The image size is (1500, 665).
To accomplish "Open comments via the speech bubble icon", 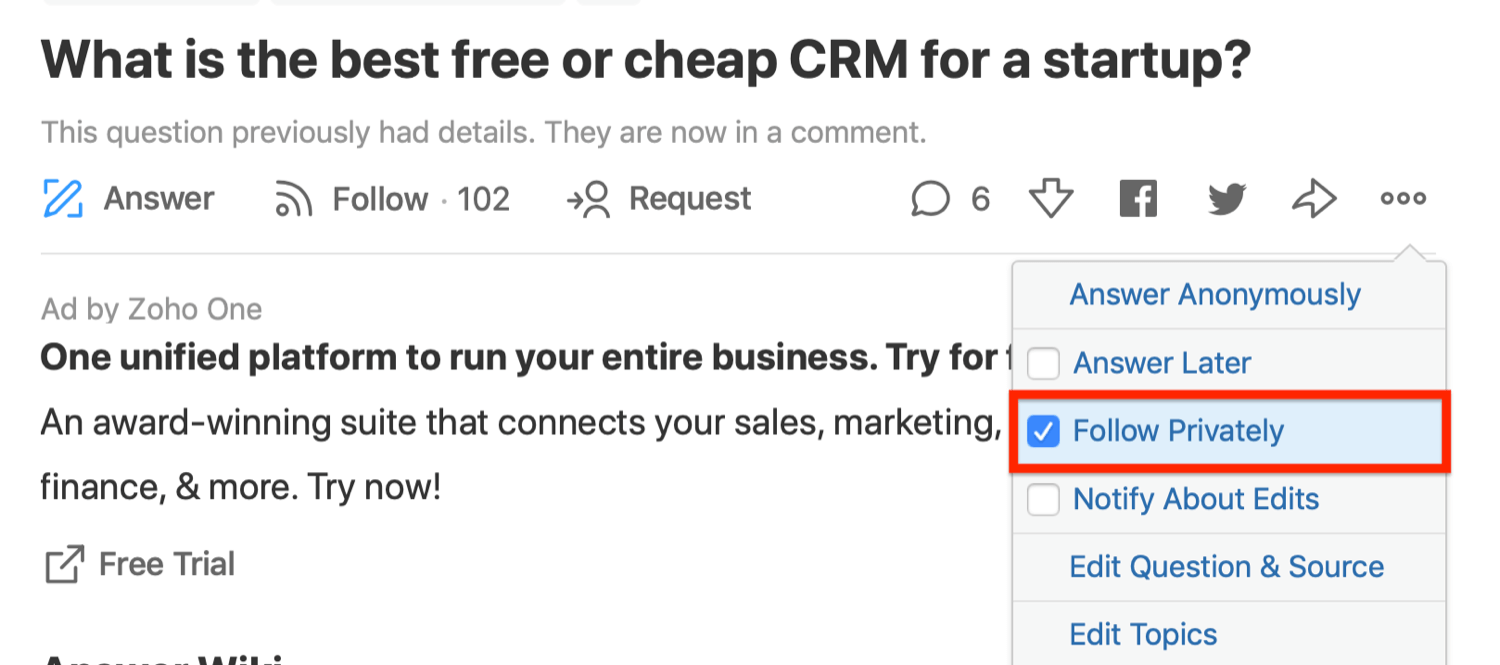I will [x=930, y=199].
